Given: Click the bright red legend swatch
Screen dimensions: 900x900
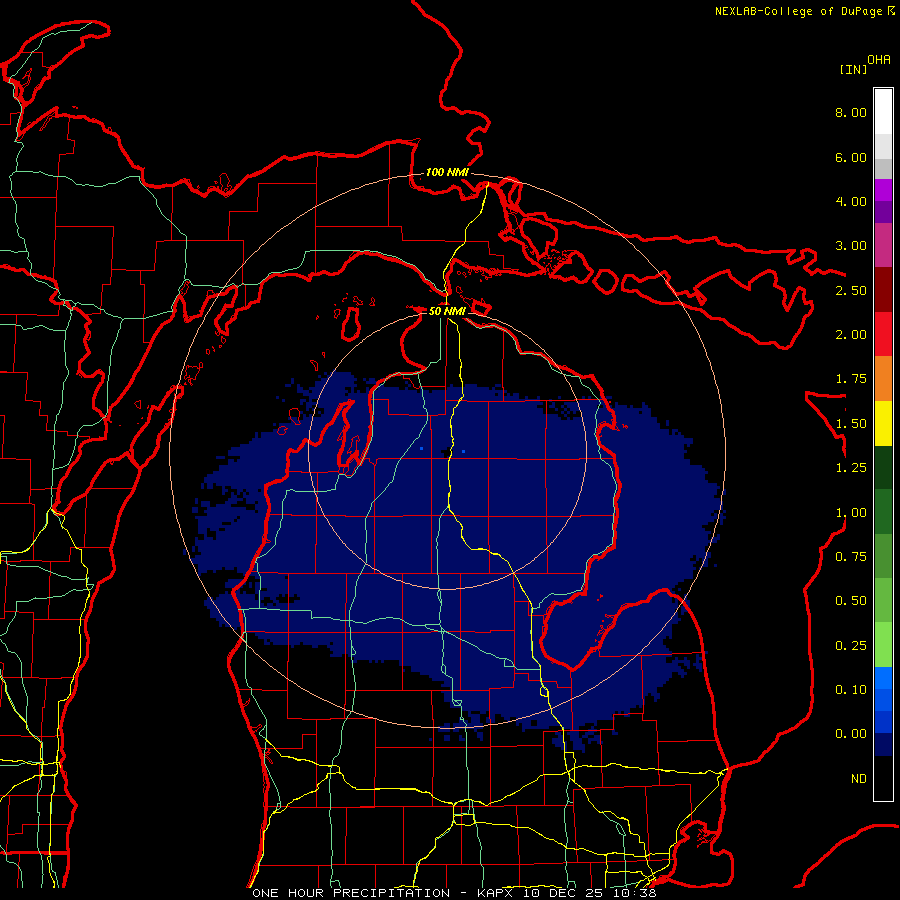Looking at the screenshot, I should [883, 334].
